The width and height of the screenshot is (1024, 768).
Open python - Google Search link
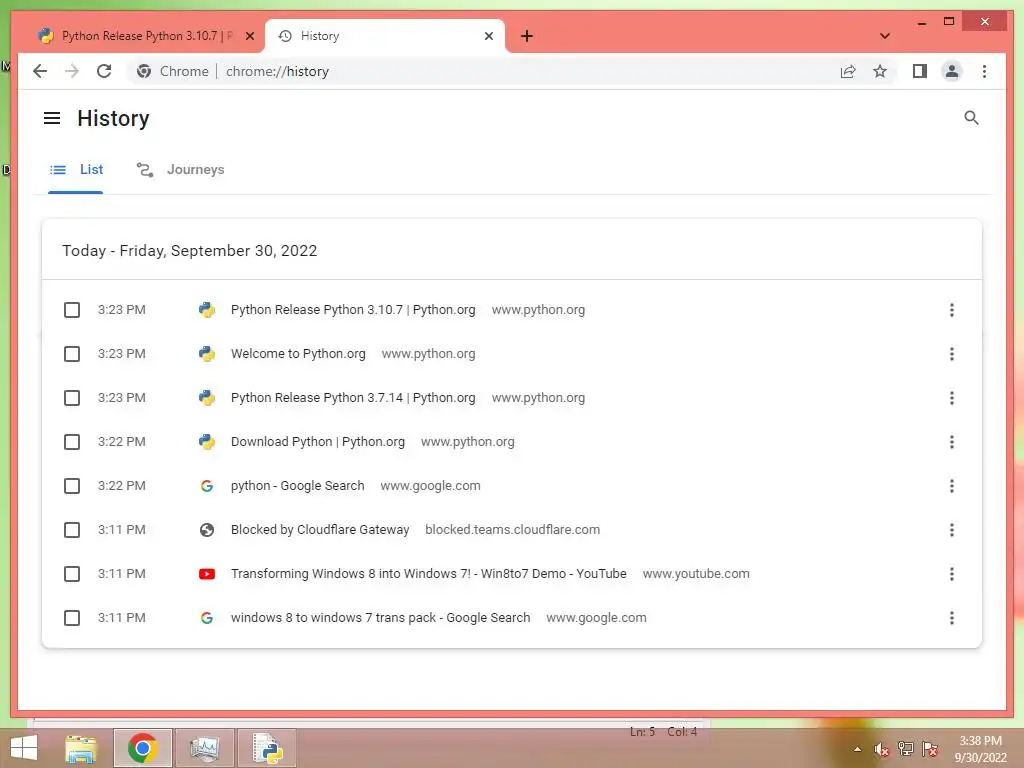click(x=297, y=486)
